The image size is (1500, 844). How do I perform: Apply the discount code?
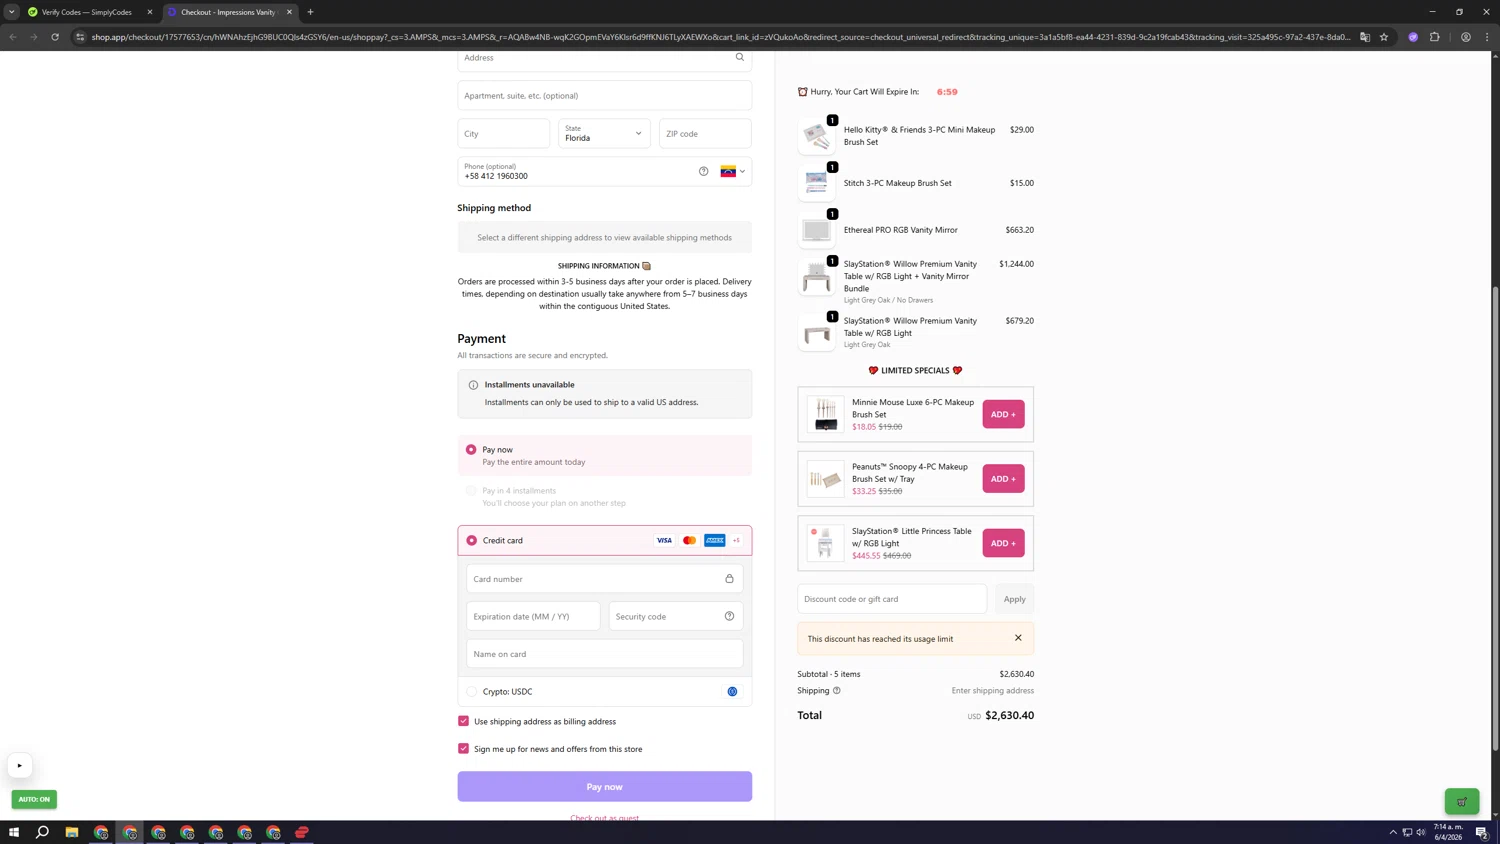point(1014,599)
